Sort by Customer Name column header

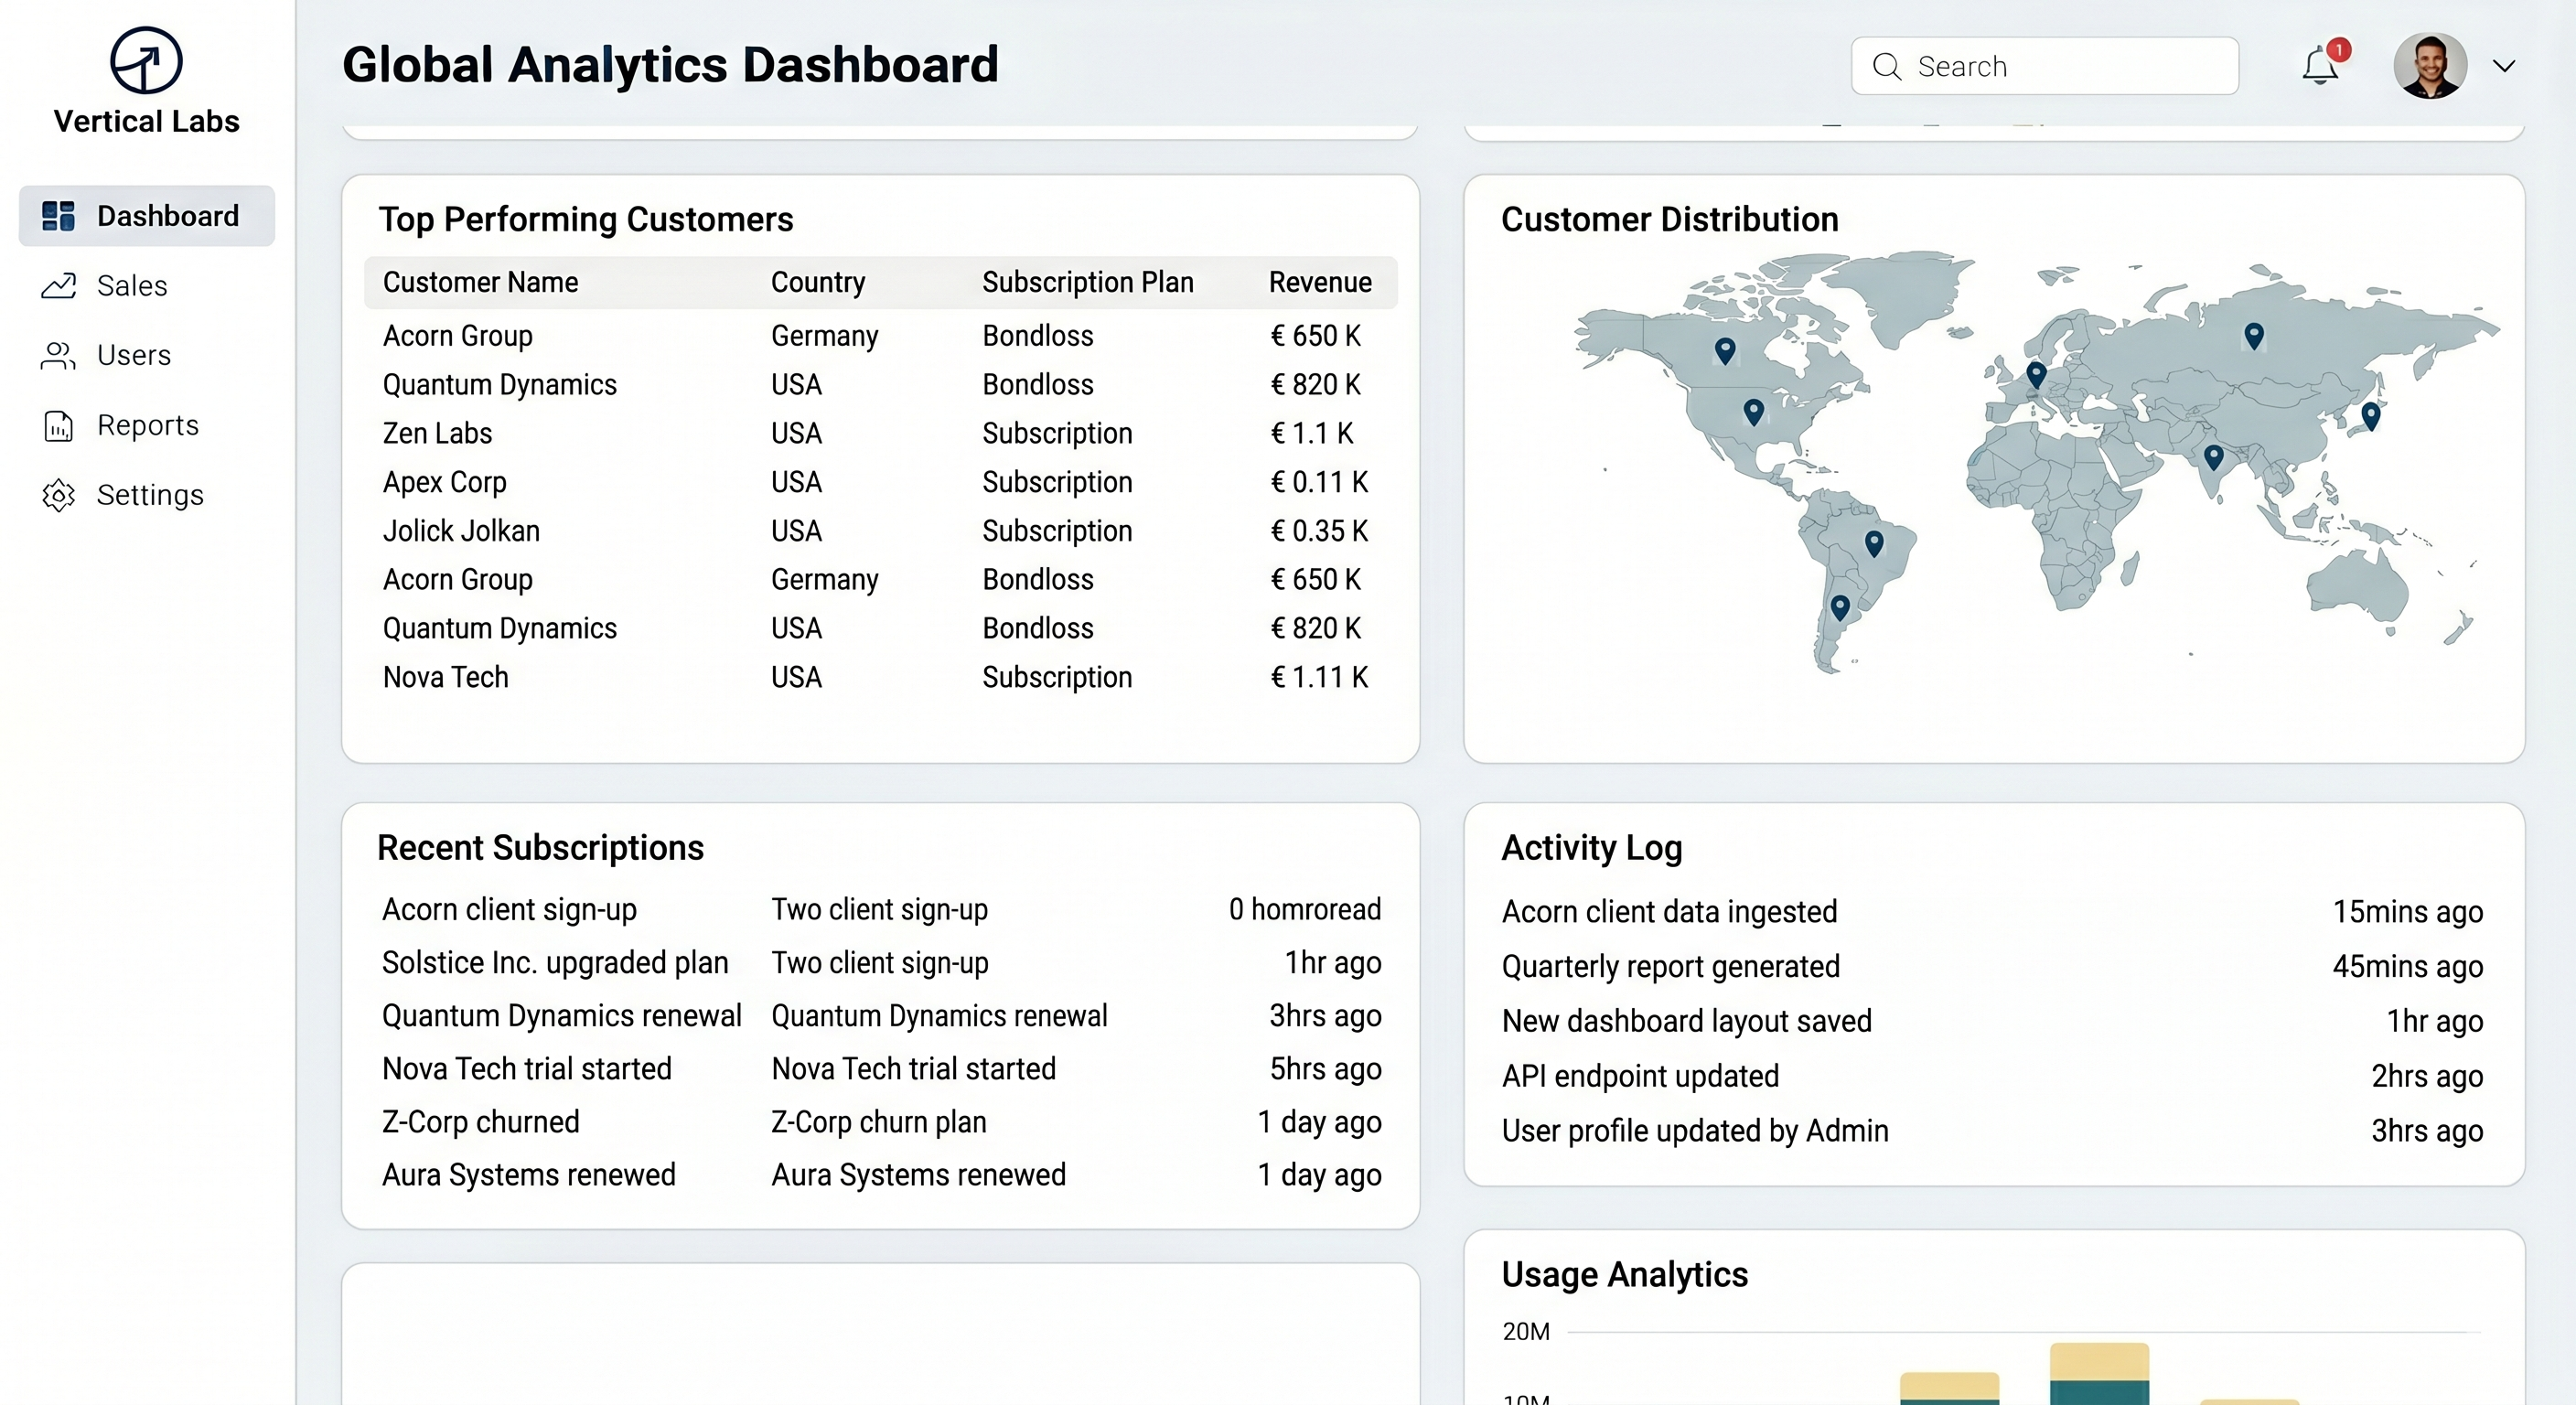pyautogui.click(x=480, y=283)
